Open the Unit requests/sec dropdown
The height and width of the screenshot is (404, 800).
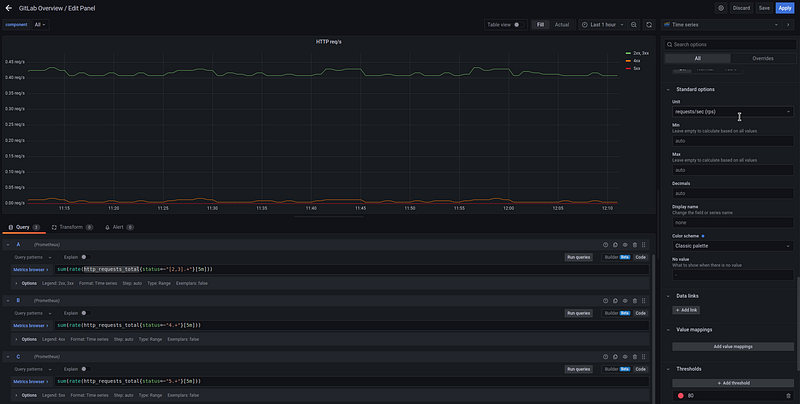pyautogui.click(x=733, y=112)
